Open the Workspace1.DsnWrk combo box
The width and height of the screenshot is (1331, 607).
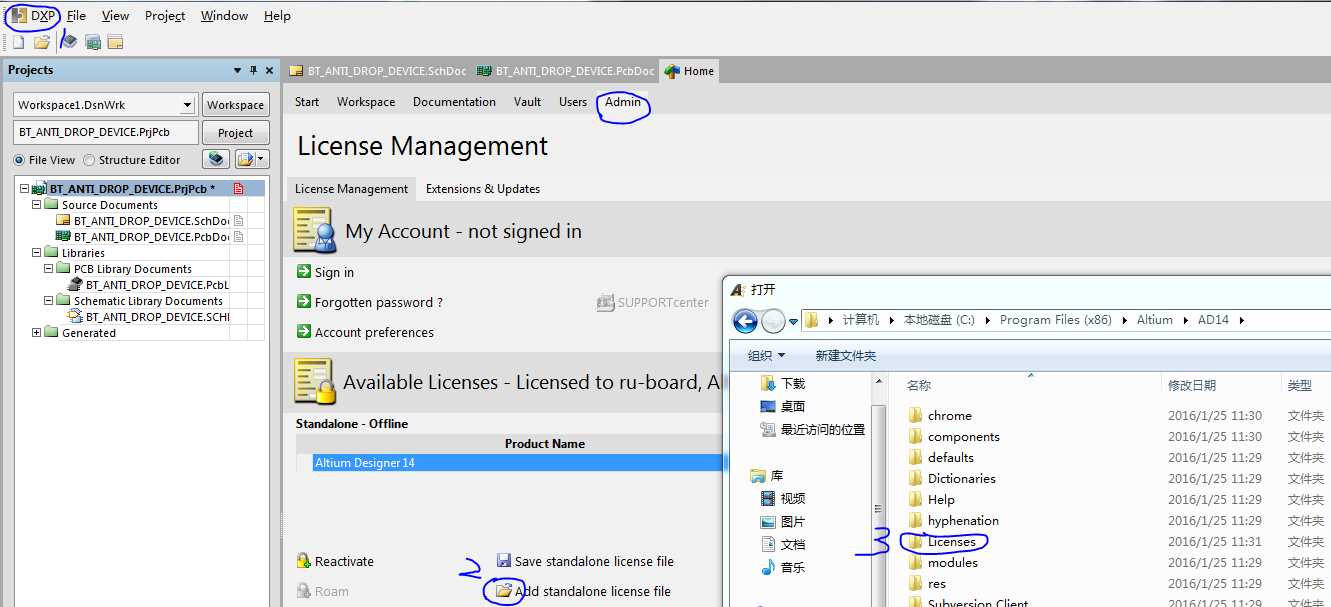click(x=105, y=105)
